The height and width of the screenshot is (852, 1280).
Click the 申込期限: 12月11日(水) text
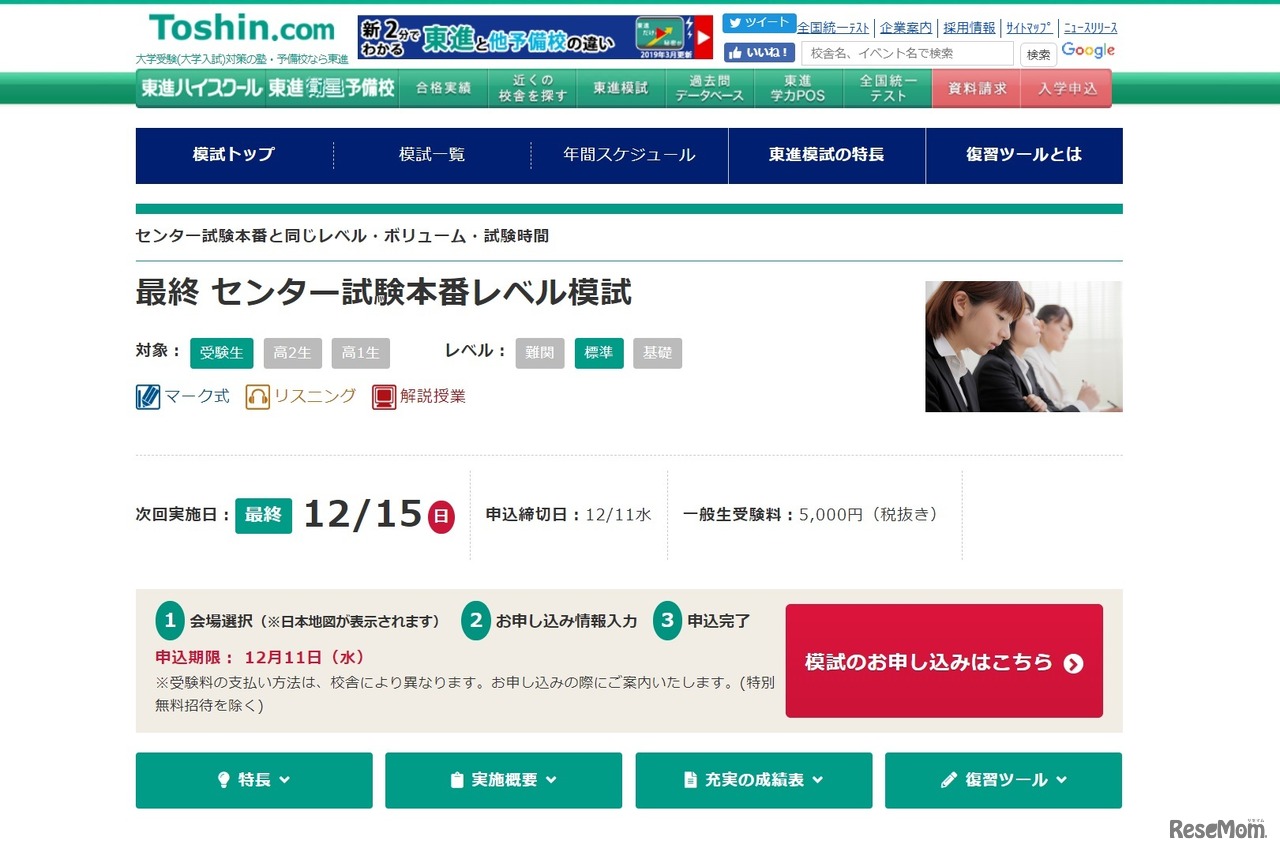[260, 658]
